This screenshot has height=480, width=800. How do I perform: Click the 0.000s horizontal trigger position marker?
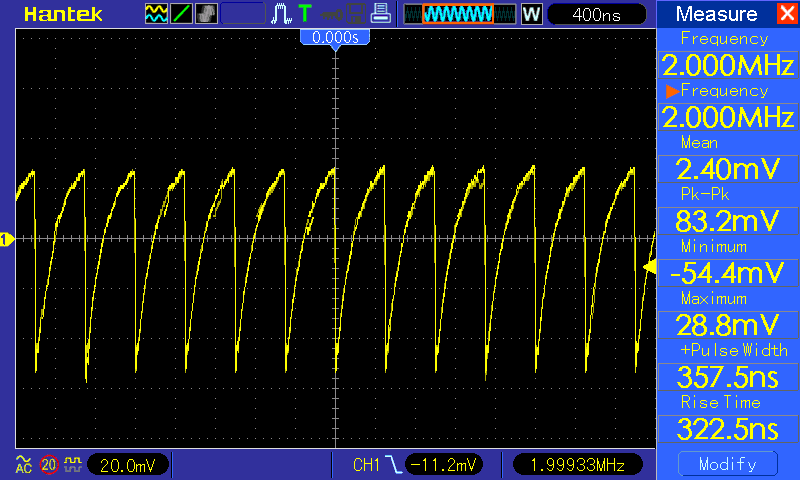click(335, 37)
